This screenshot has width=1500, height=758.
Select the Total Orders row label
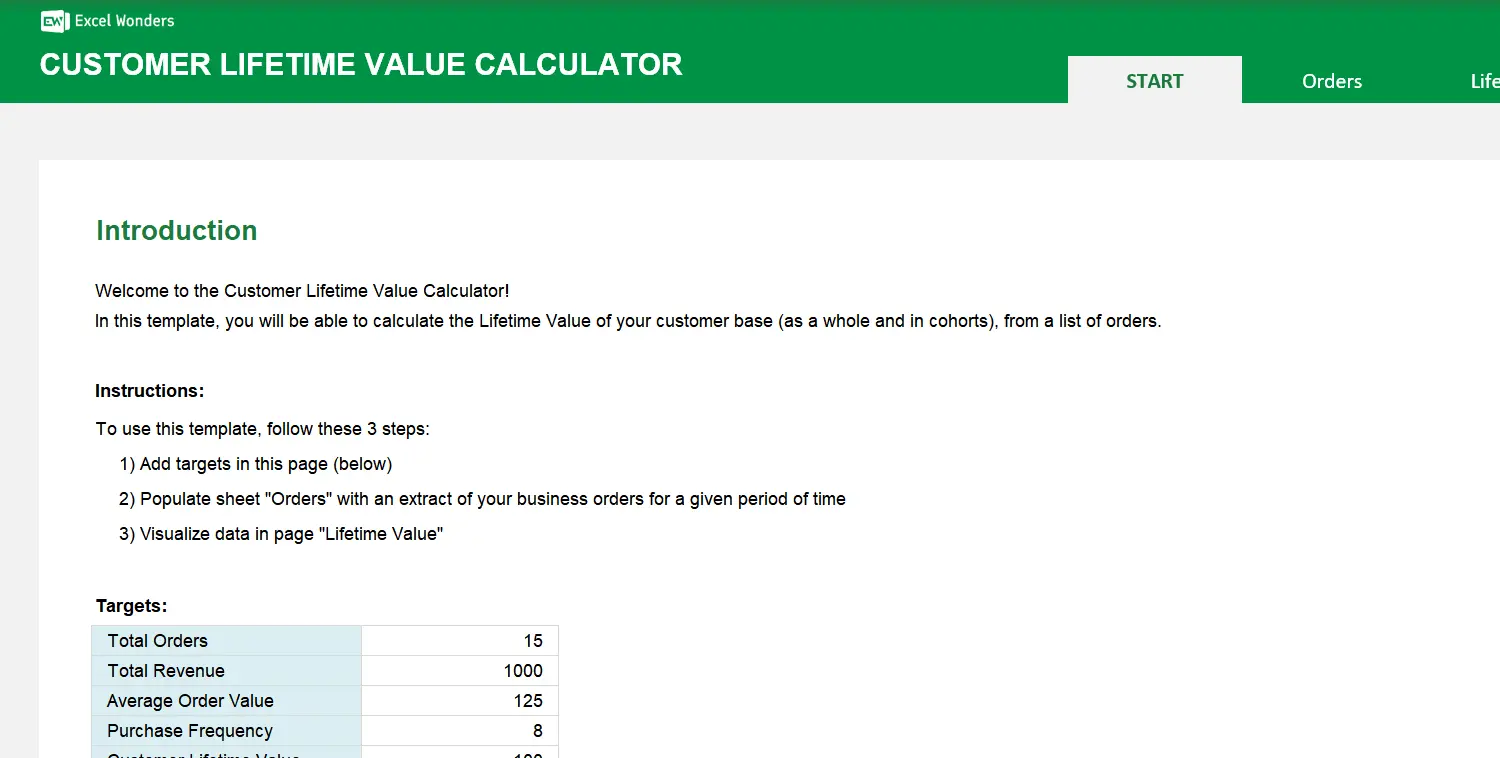157,640
